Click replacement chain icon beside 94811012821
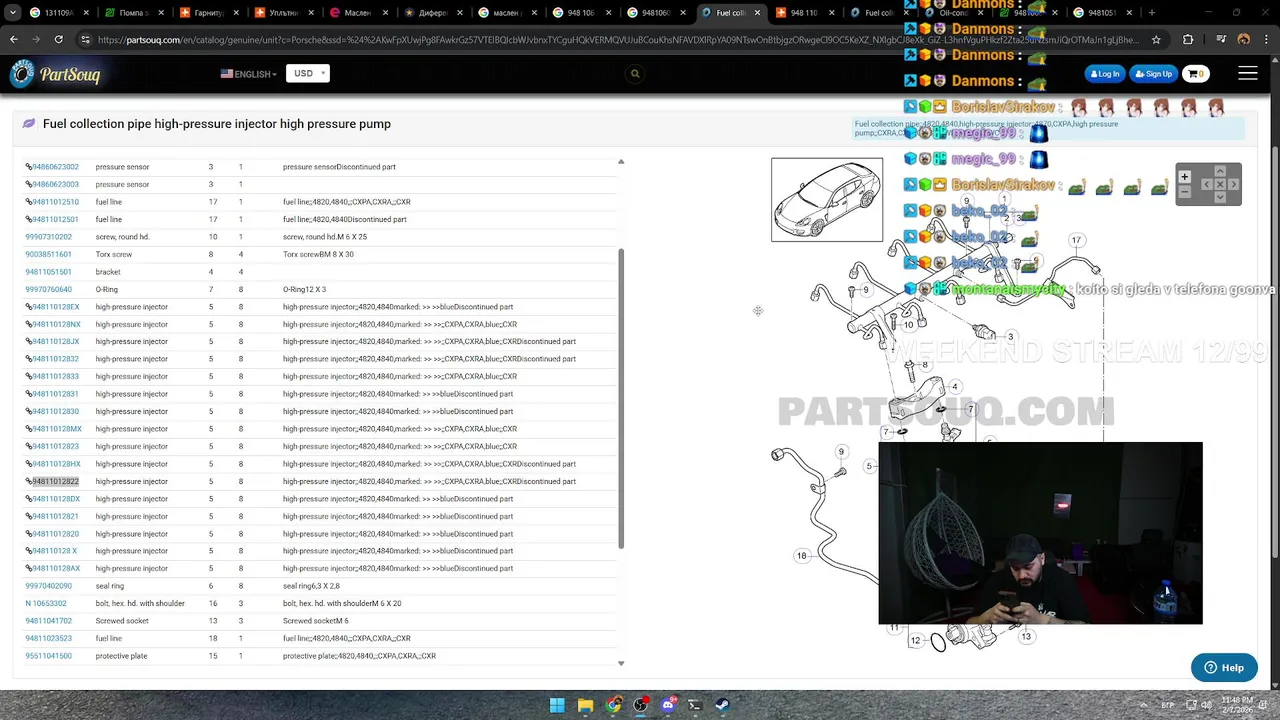This screenshot has width=1280, height=720. point(29,516)
